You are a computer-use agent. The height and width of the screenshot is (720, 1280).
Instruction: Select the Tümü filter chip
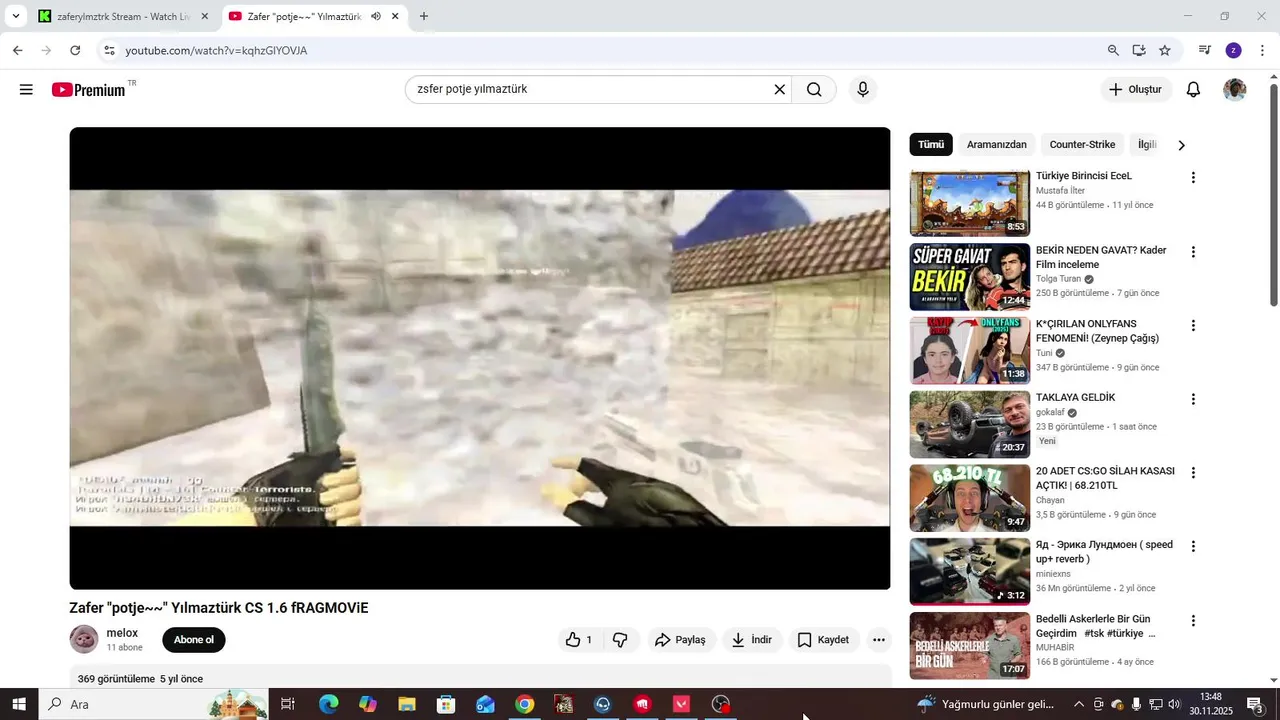pyautogui.click(x=931, y=145)
